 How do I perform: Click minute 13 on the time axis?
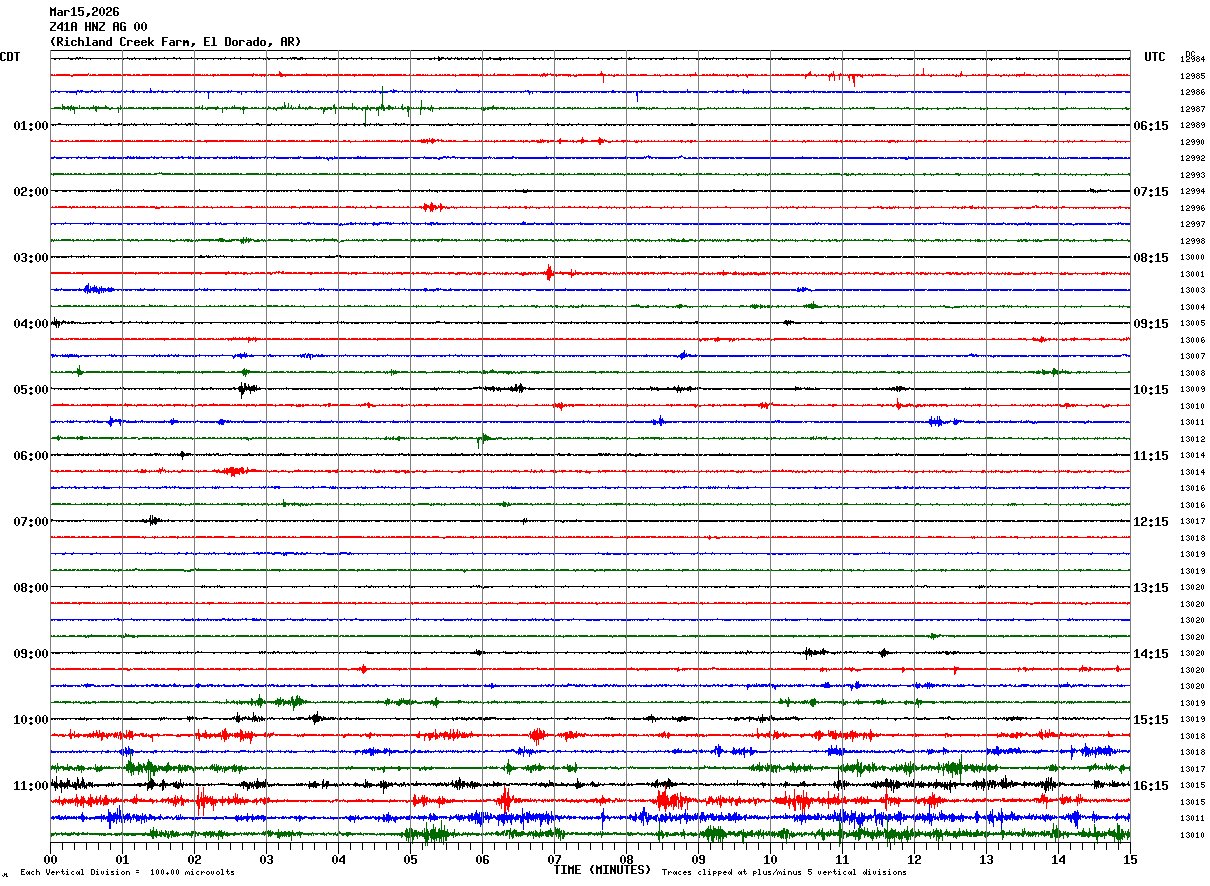986,859
